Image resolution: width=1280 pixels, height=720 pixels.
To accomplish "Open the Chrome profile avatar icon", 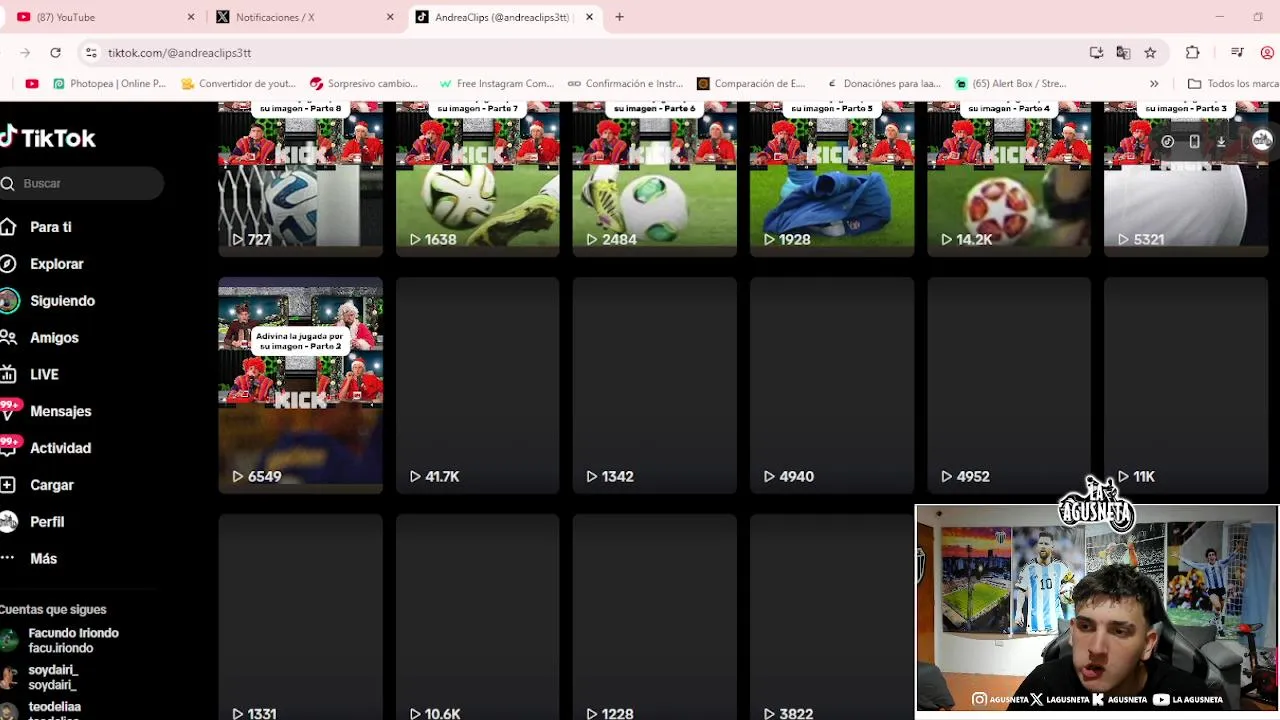I will [x=1267, y=52].
